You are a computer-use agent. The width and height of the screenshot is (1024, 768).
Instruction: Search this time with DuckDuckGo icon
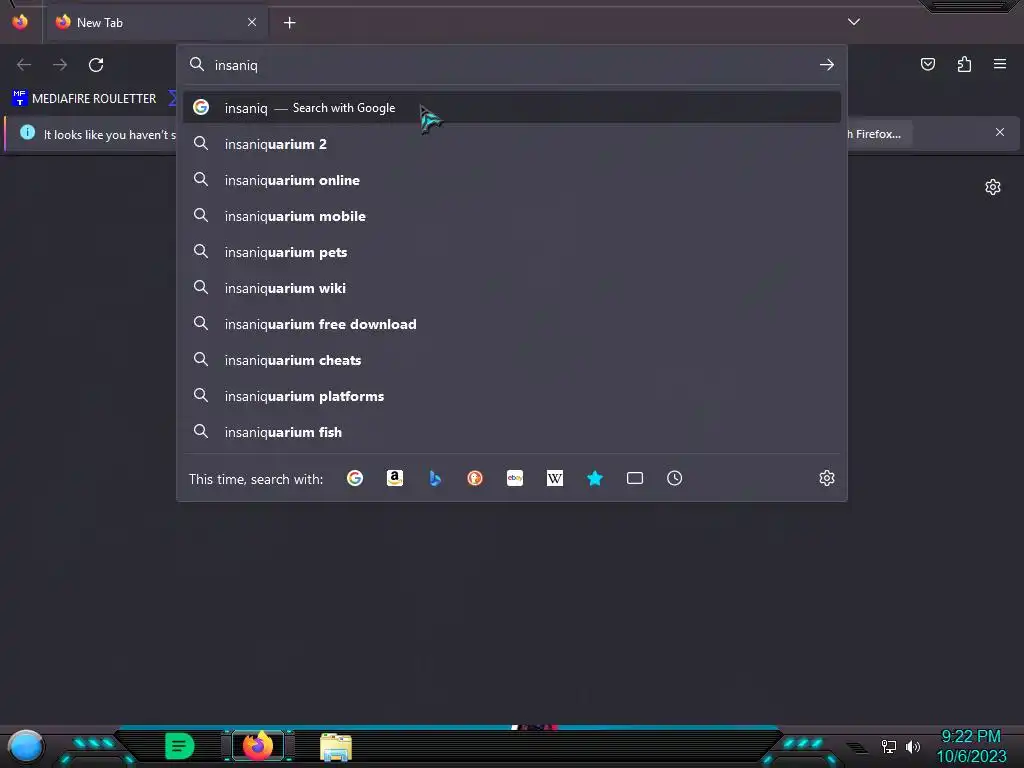coord(475,479)
